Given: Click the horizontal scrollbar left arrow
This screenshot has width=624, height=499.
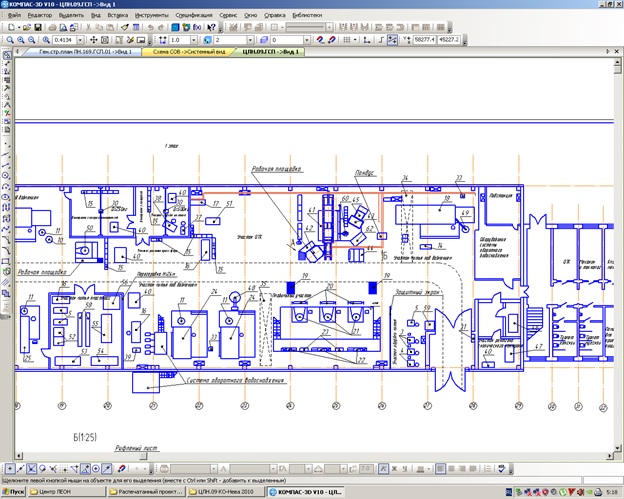Looking at the screenshot, I should click(x=18, y=456).
